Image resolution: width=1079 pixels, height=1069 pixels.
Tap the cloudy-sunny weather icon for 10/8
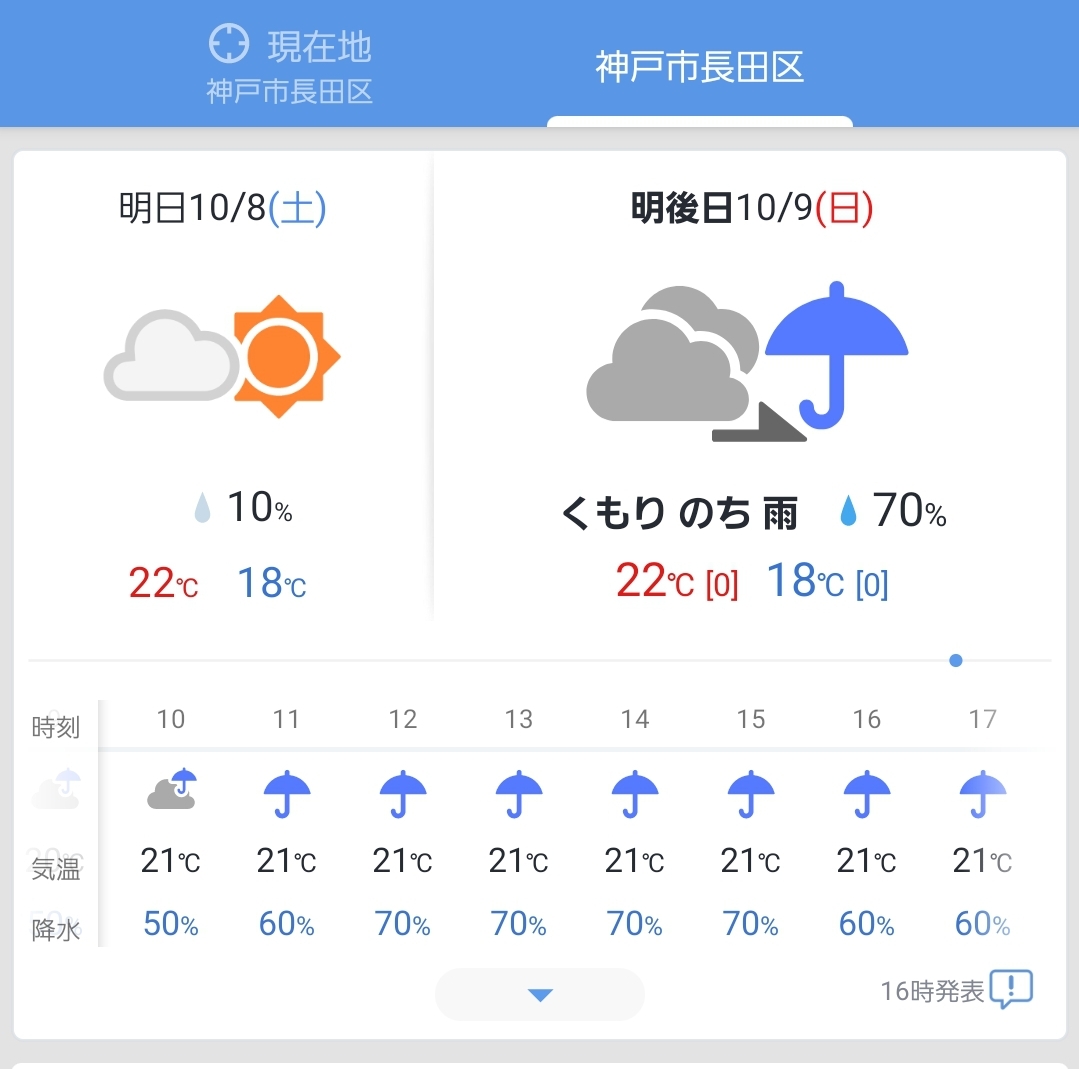tap(222, 356)
